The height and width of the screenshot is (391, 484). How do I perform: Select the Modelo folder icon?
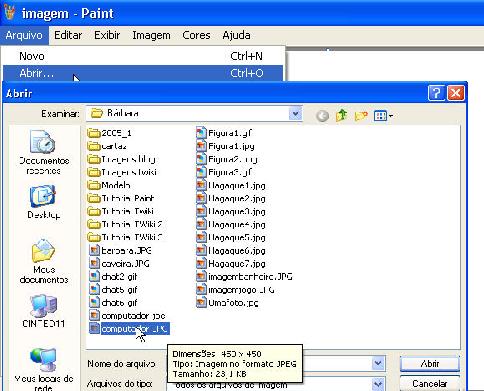coord(94,185)
